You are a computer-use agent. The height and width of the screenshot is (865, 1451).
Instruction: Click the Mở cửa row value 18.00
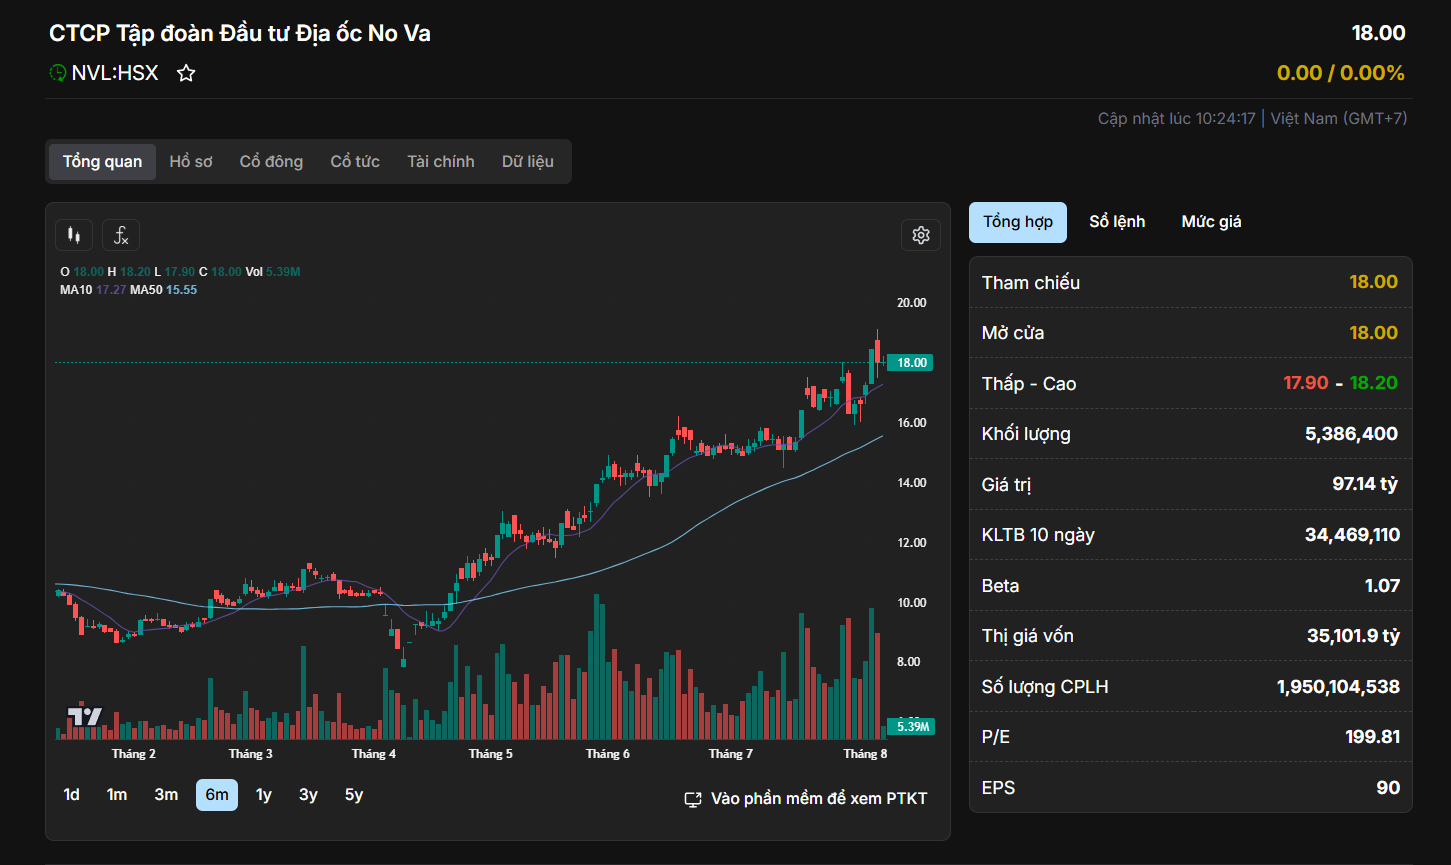(x=1374, y=333)
